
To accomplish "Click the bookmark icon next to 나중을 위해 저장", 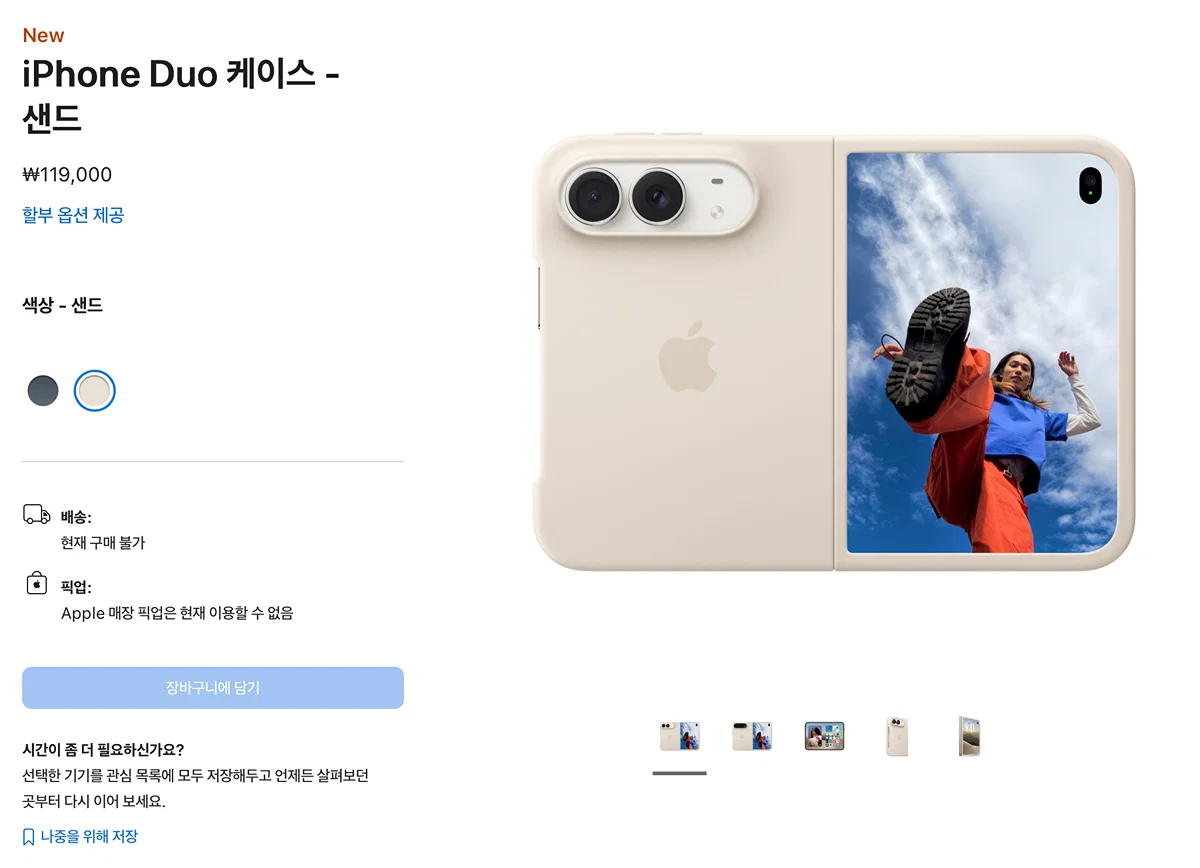I will 28,837.
